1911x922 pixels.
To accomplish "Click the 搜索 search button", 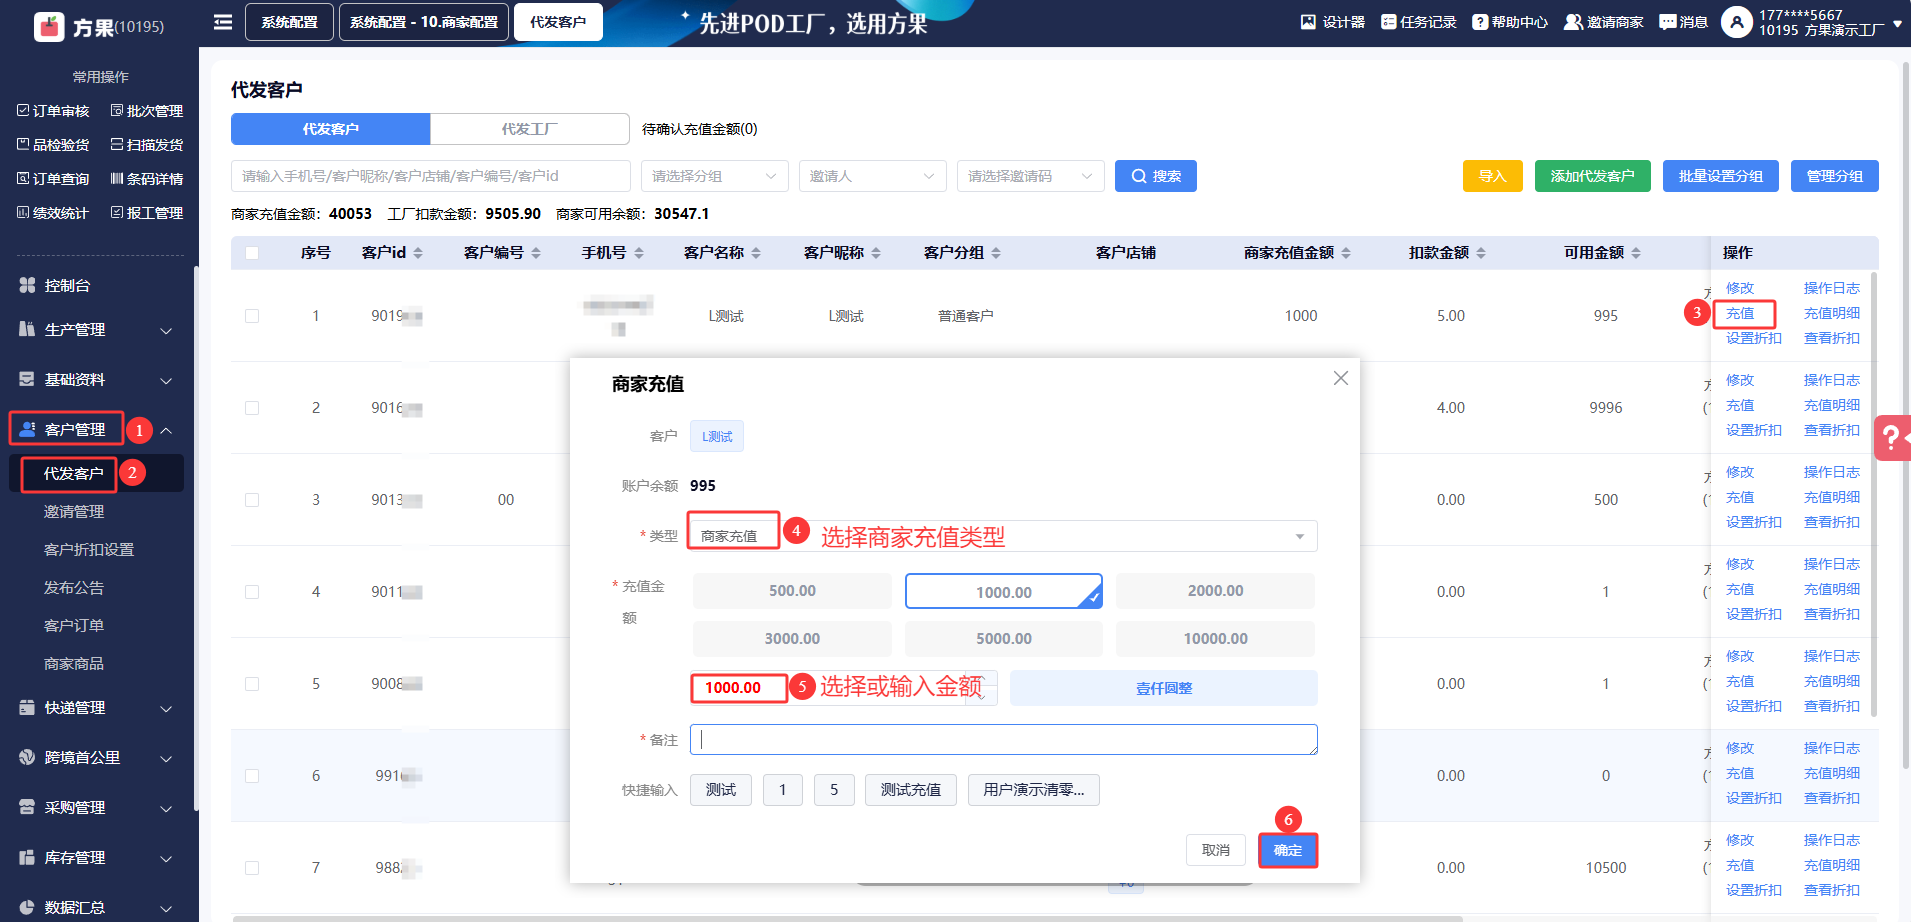I will [1156, 176].
